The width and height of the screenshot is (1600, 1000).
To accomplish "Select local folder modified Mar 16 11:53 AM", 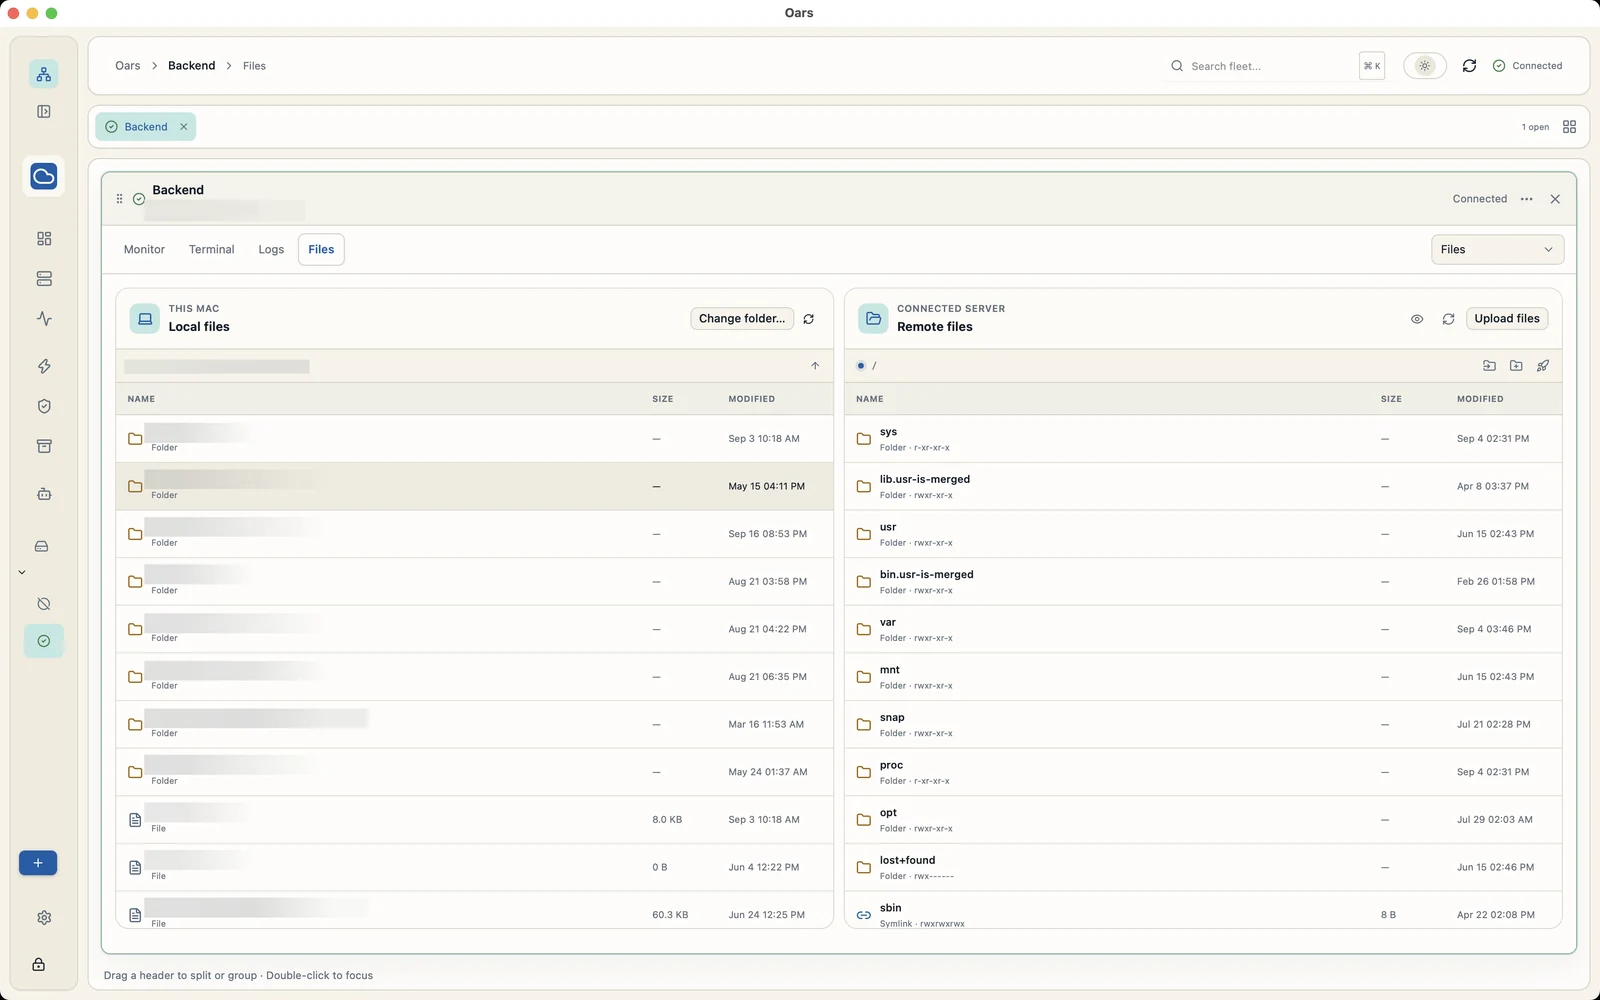I will tap(474, 725).
